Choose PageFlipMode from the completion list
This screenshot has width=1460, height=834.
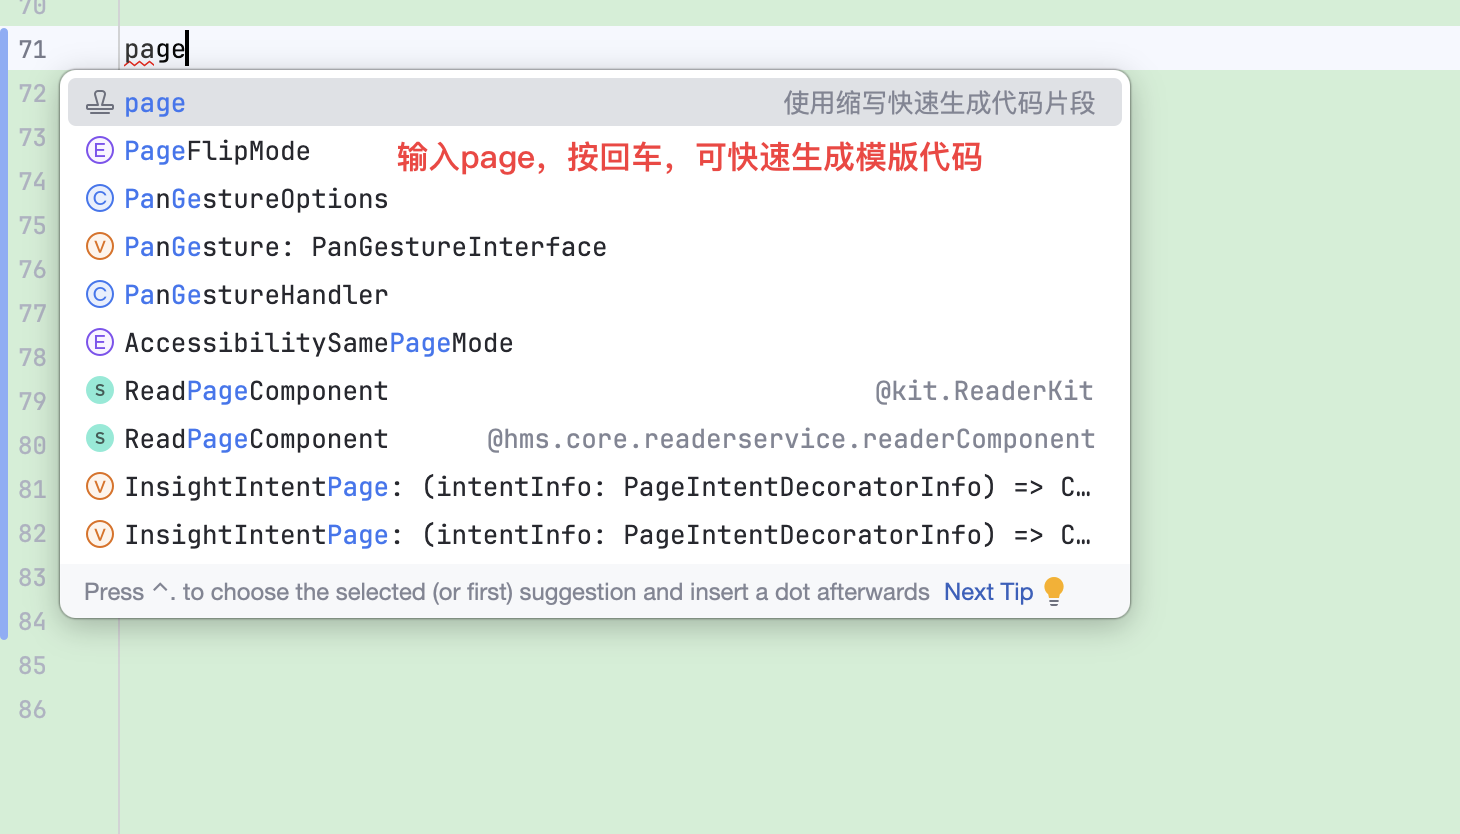pos(217,151)
